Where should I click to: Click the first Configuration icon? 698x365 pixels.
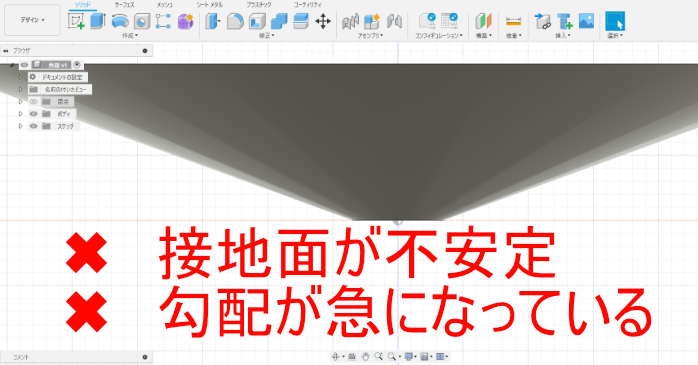coord(427,21)
